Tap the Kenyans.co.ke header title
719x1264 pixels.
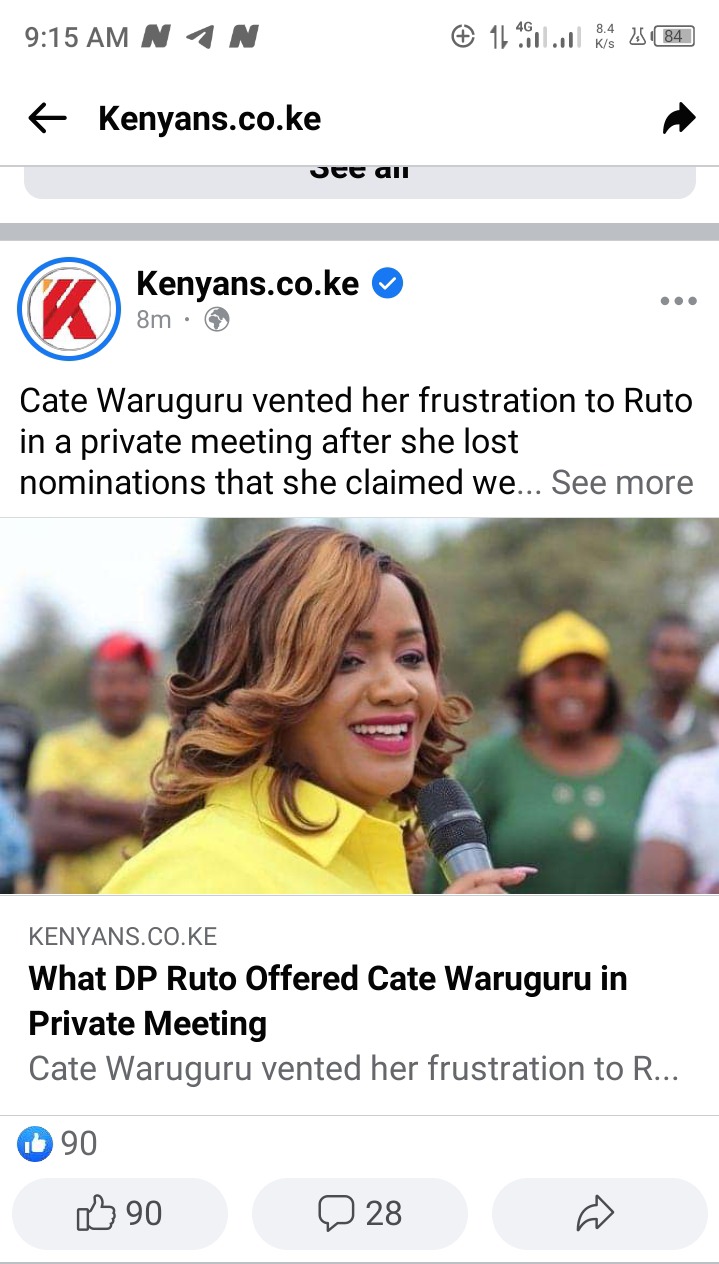click(210, 119)
